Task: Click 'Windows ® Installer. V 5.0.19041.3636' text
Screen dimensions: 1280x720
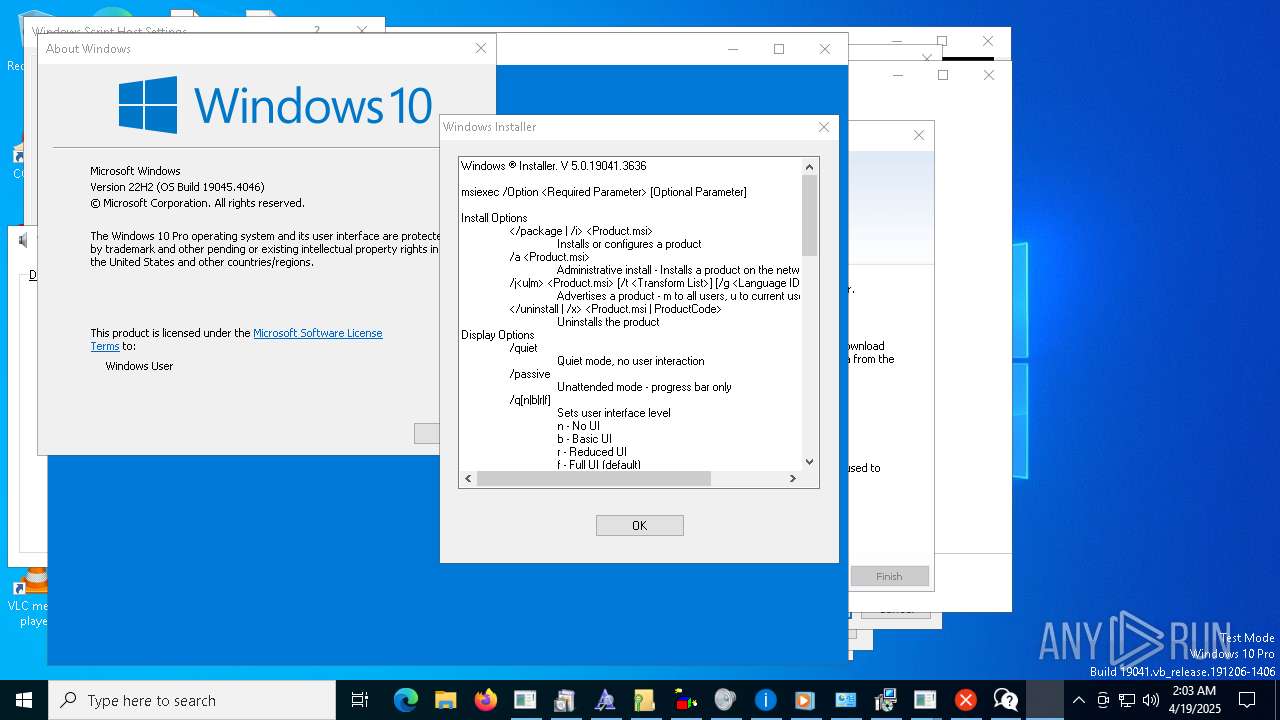Action: pyautogui.click(x=553, y=166)
